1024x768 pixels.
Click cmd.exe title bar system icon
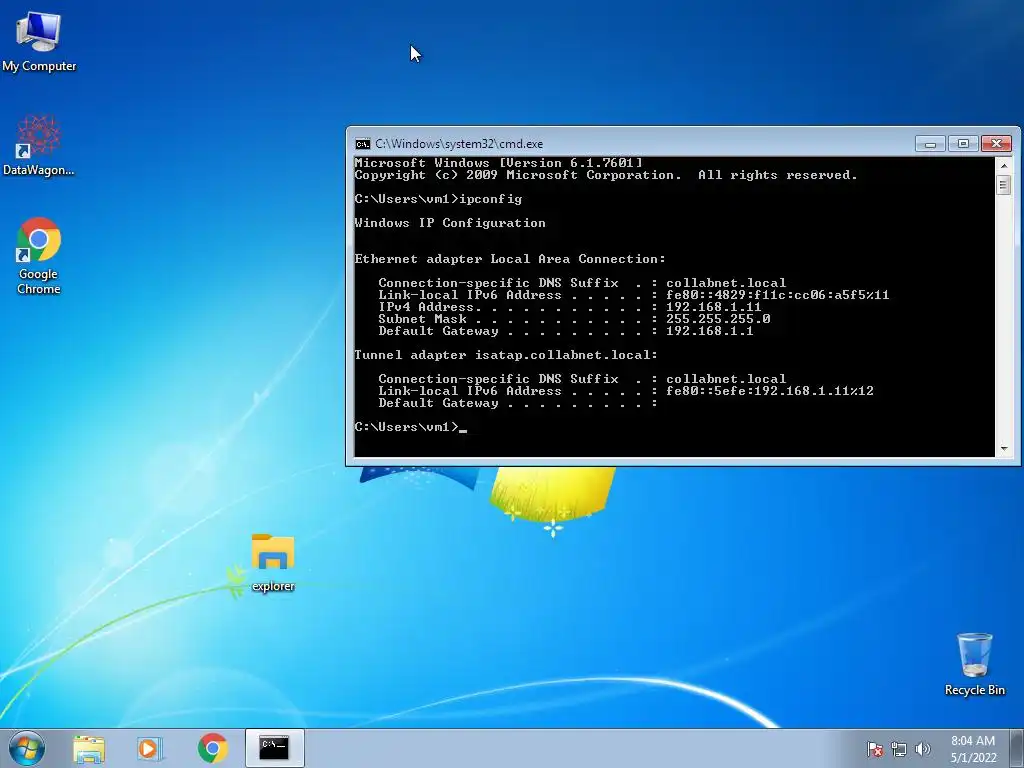pyautogui.click(x=362, y=144)
